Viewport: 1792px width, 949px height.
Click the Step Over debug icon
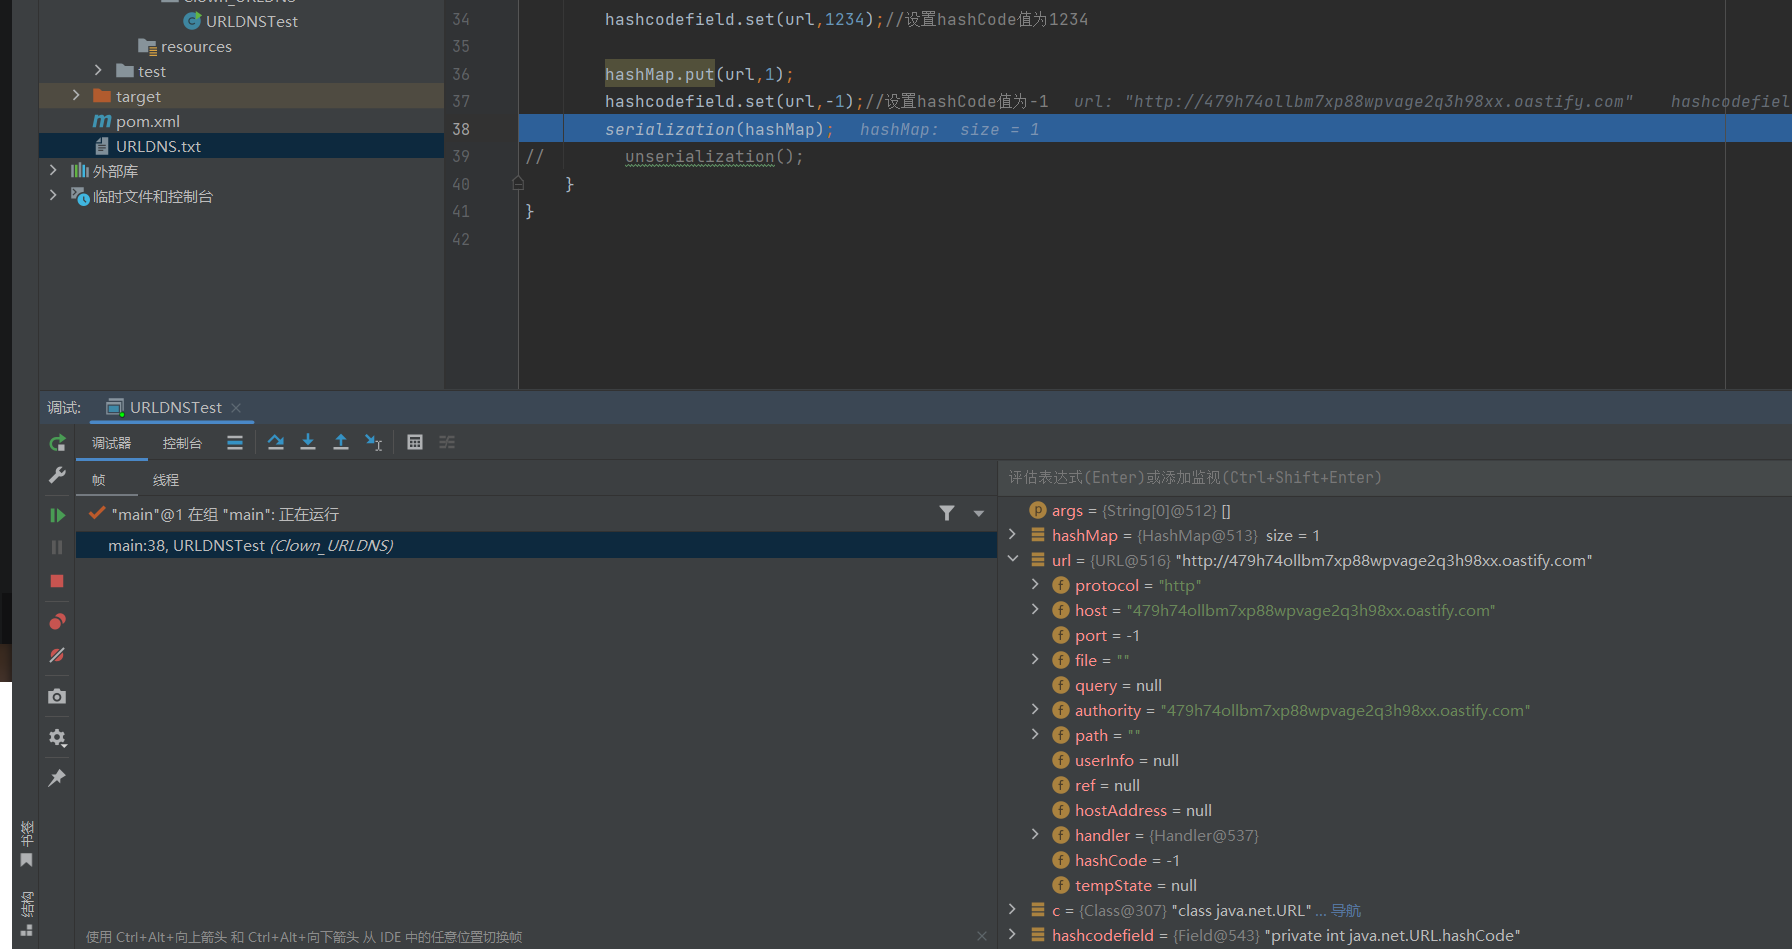[x=276, y=442]
